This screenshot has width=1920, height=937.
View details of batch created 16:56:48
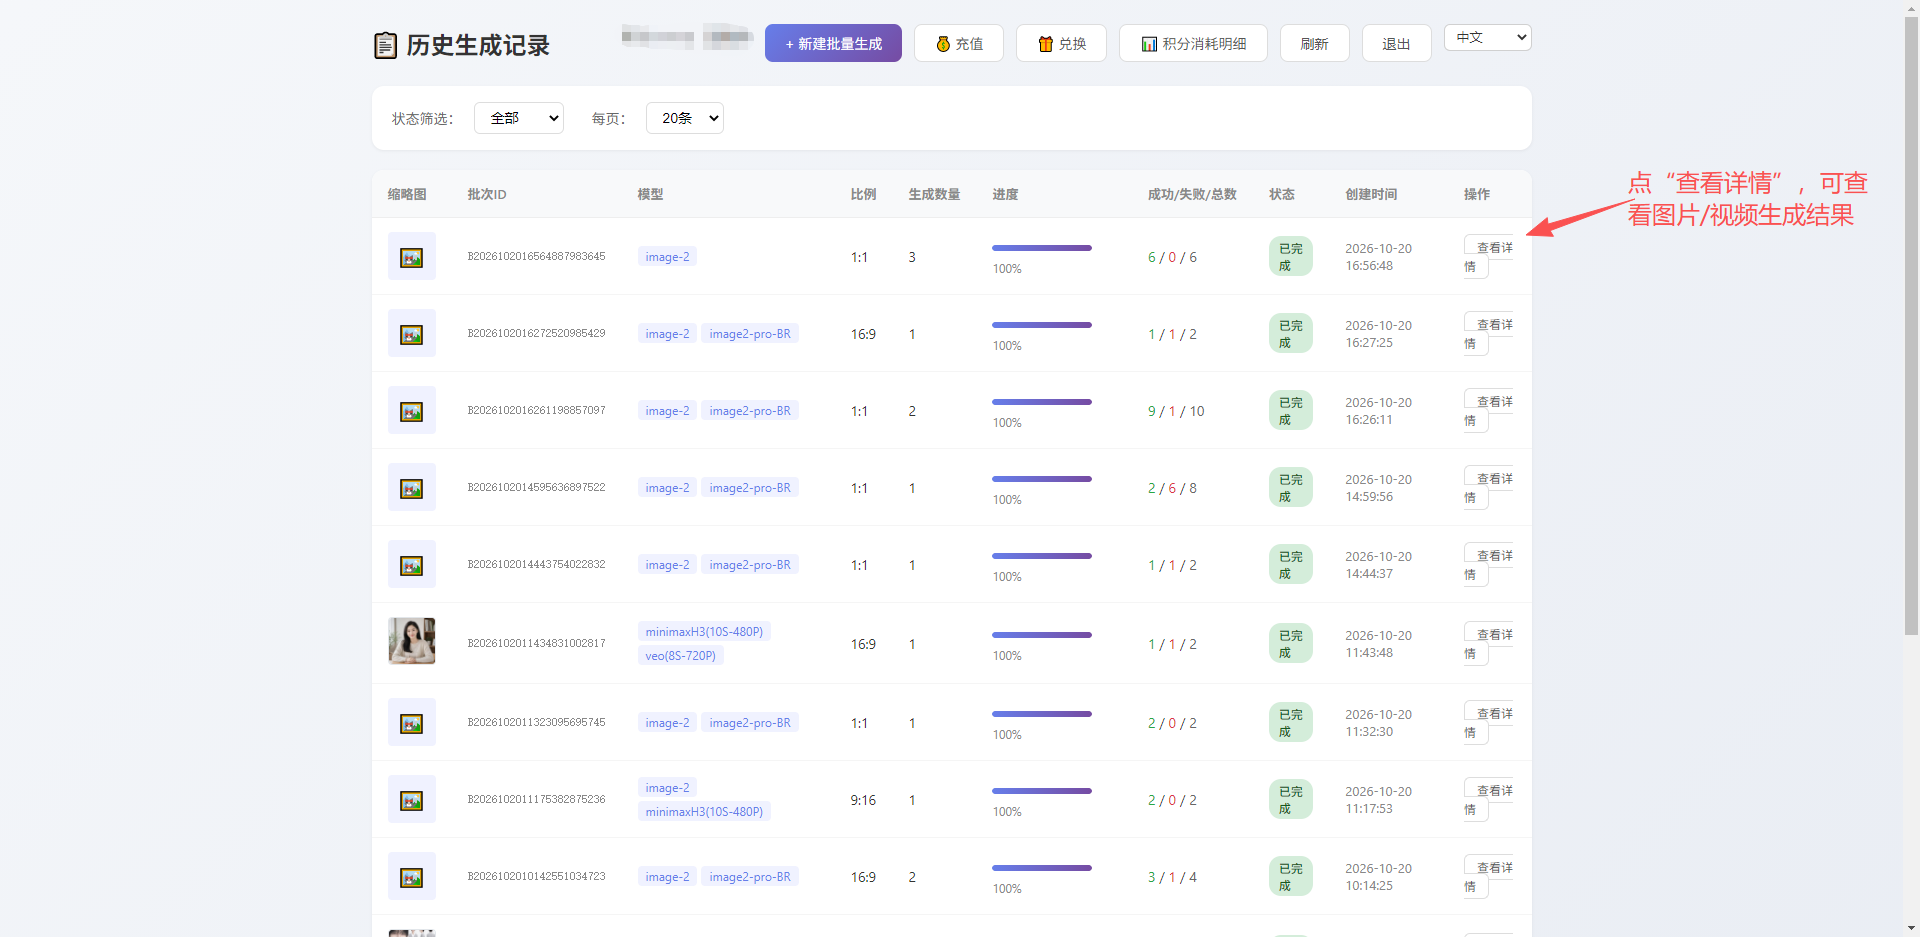(1488, 257)
